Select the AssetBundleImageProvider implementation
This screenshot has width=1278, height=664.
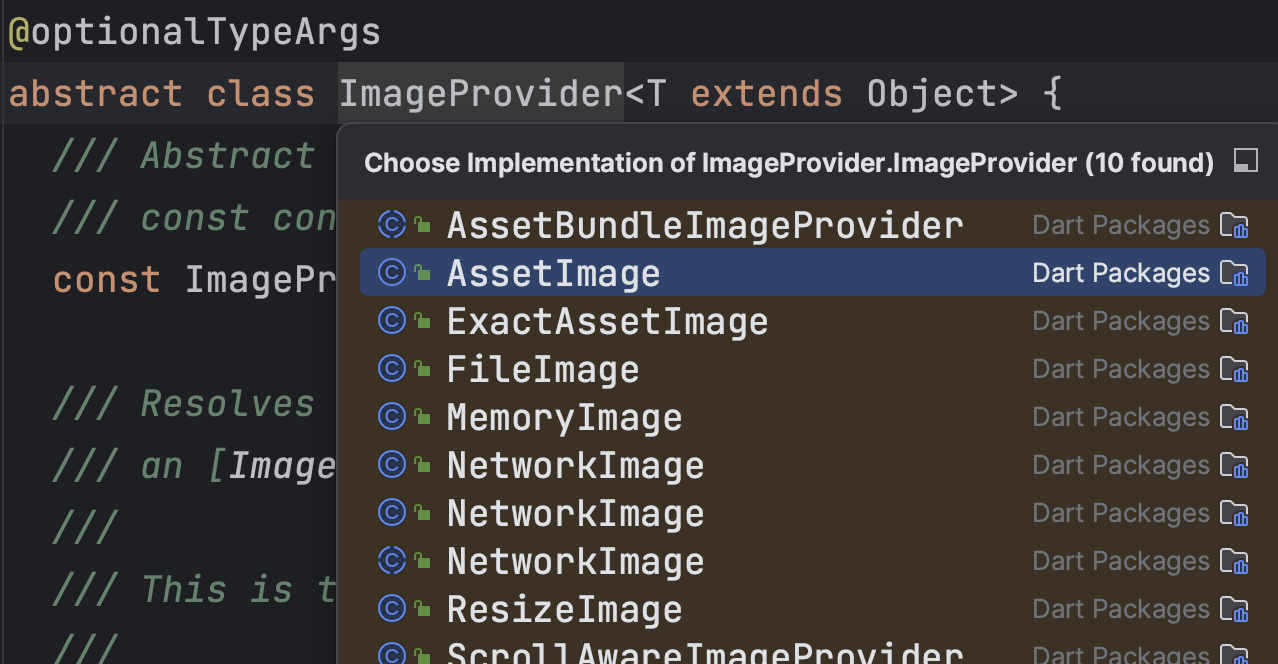click(705, 226)
